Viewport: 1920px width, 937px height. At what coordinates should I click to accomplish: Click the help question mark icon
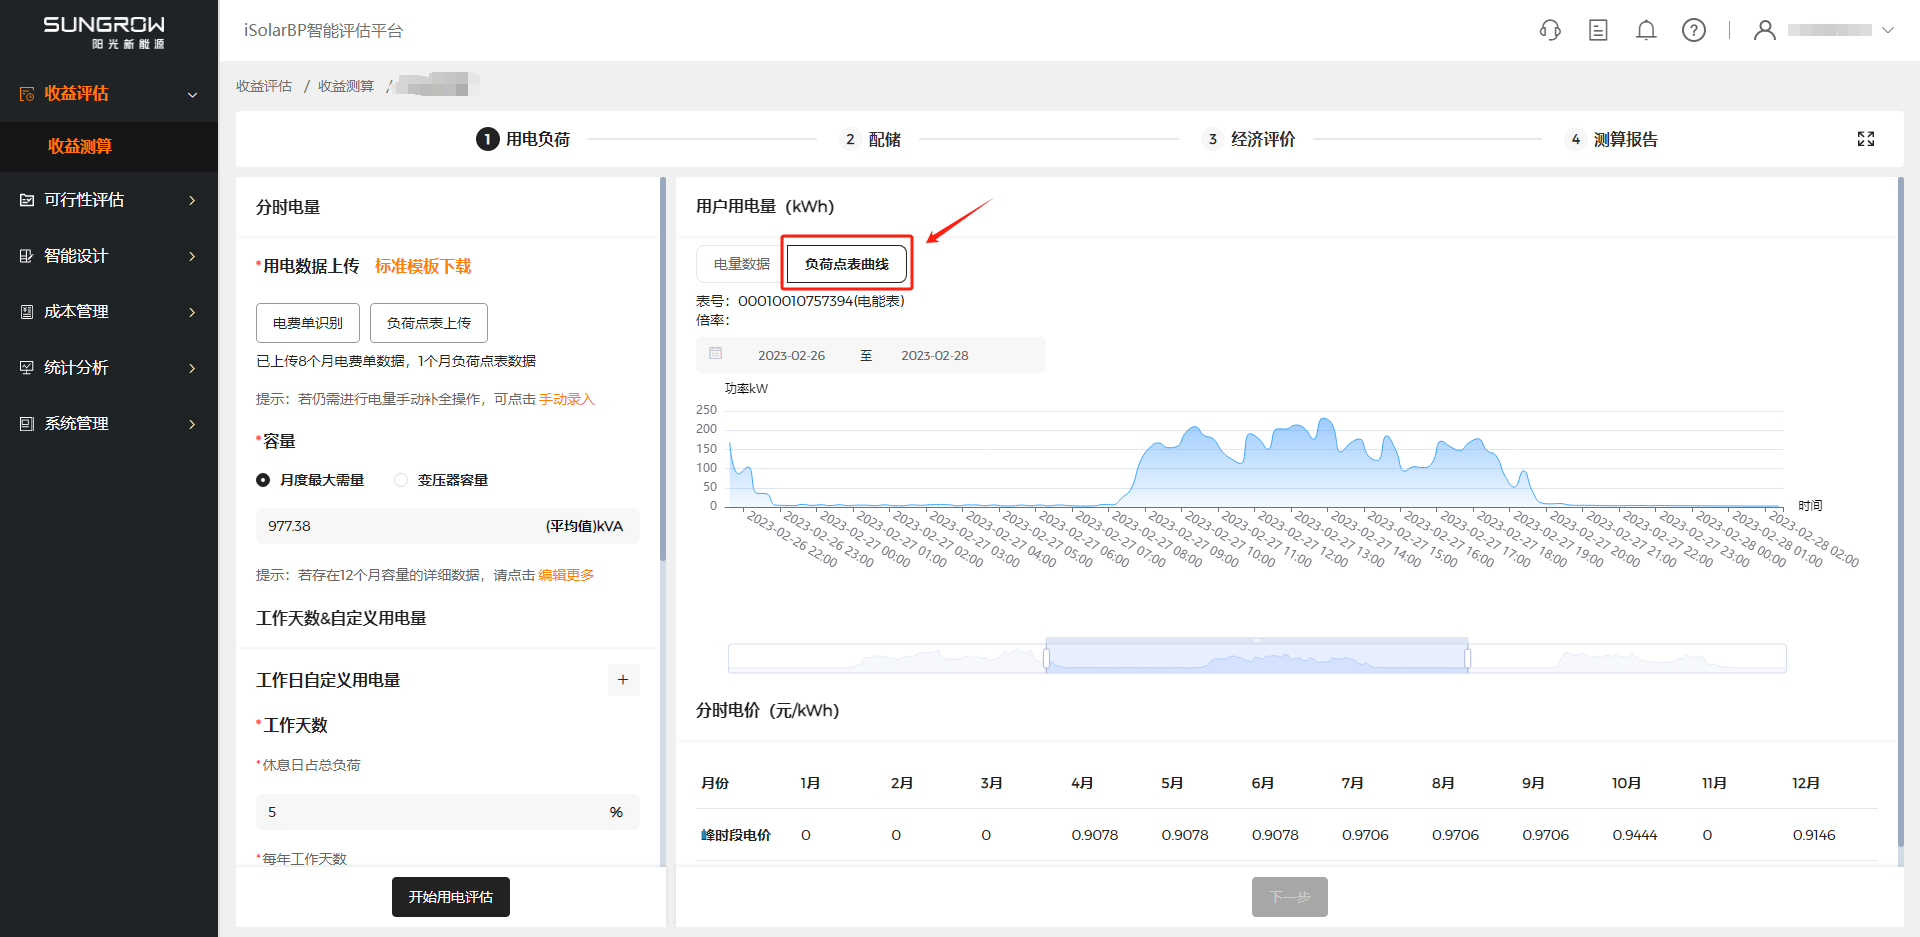1694,30
